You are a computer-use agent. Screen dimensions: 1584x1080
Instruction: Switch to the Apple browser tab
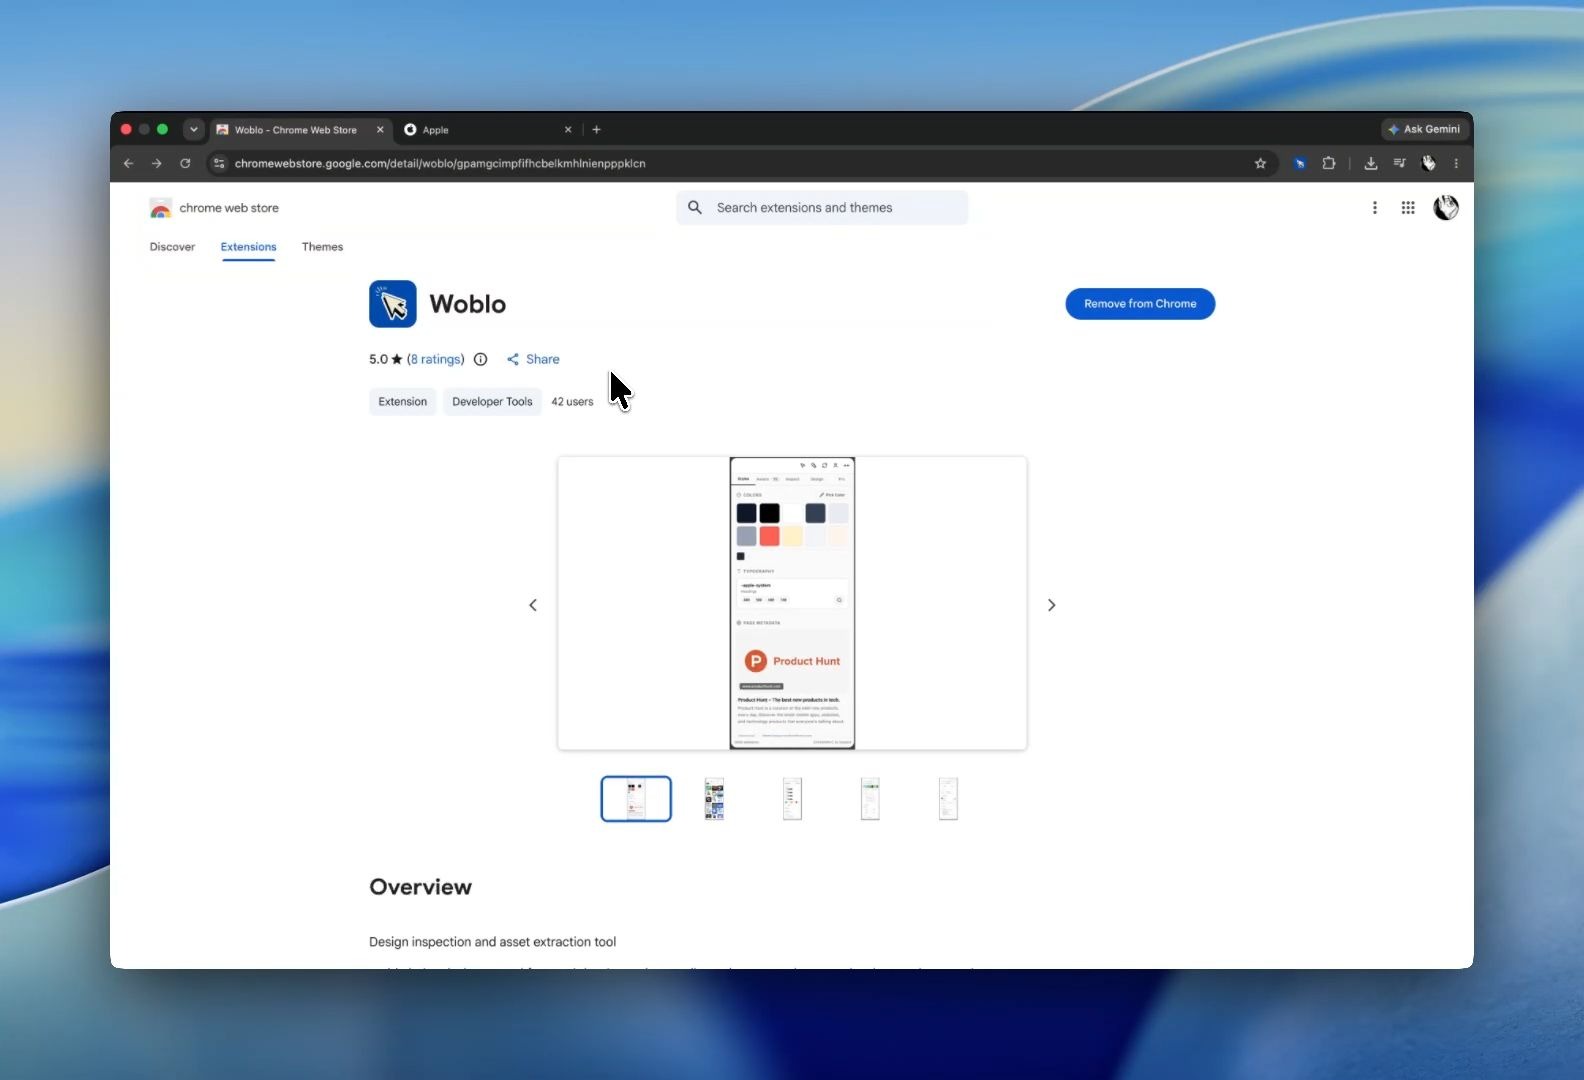[488, 130]
